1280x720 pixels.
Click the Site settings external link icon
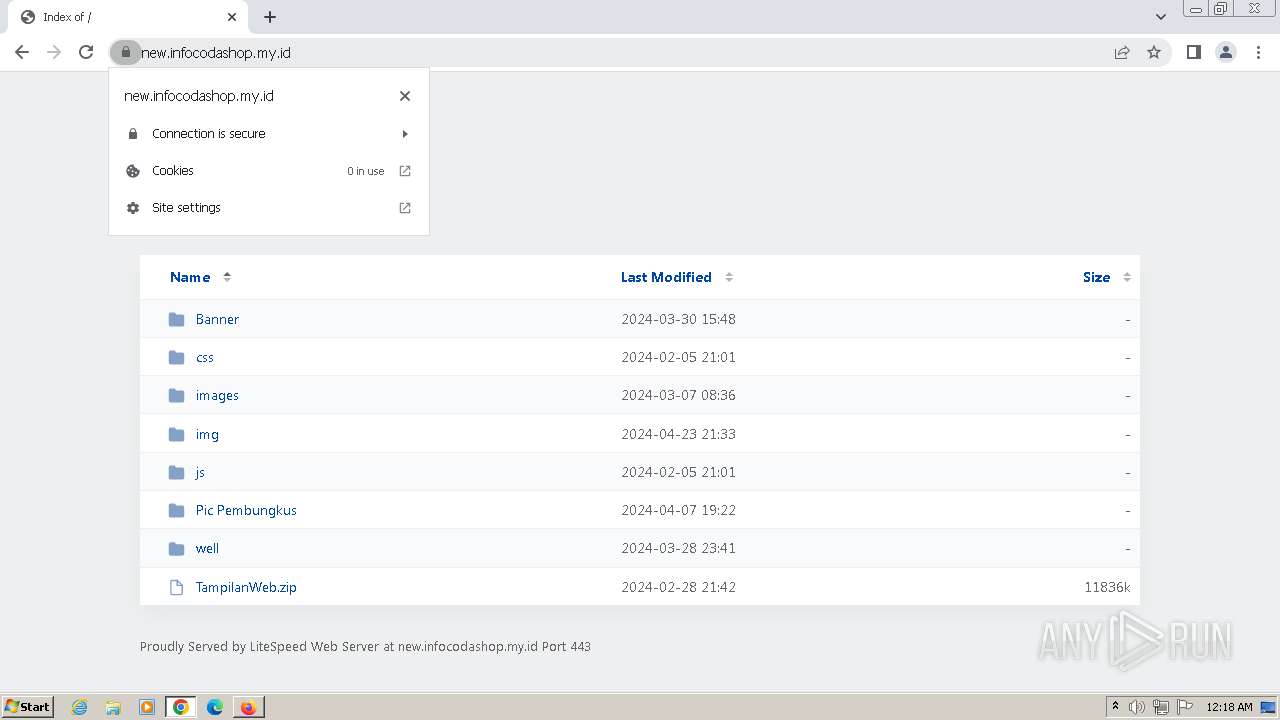pyautogui.click(x=405, y=208)
